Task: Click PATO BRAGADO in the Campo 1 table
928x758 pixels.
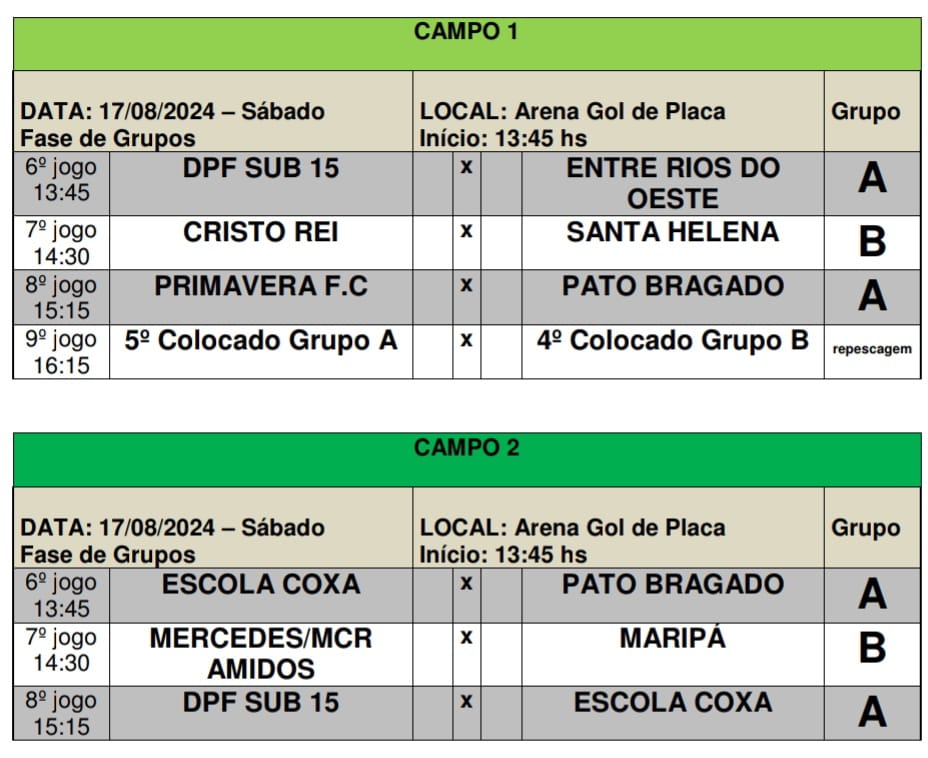Action: (672, 287)
